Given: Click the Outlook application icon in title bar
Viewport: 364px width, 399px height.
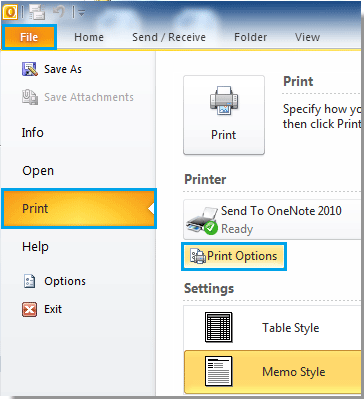Looking at the screenshot, I should click(x=11, y=12).
